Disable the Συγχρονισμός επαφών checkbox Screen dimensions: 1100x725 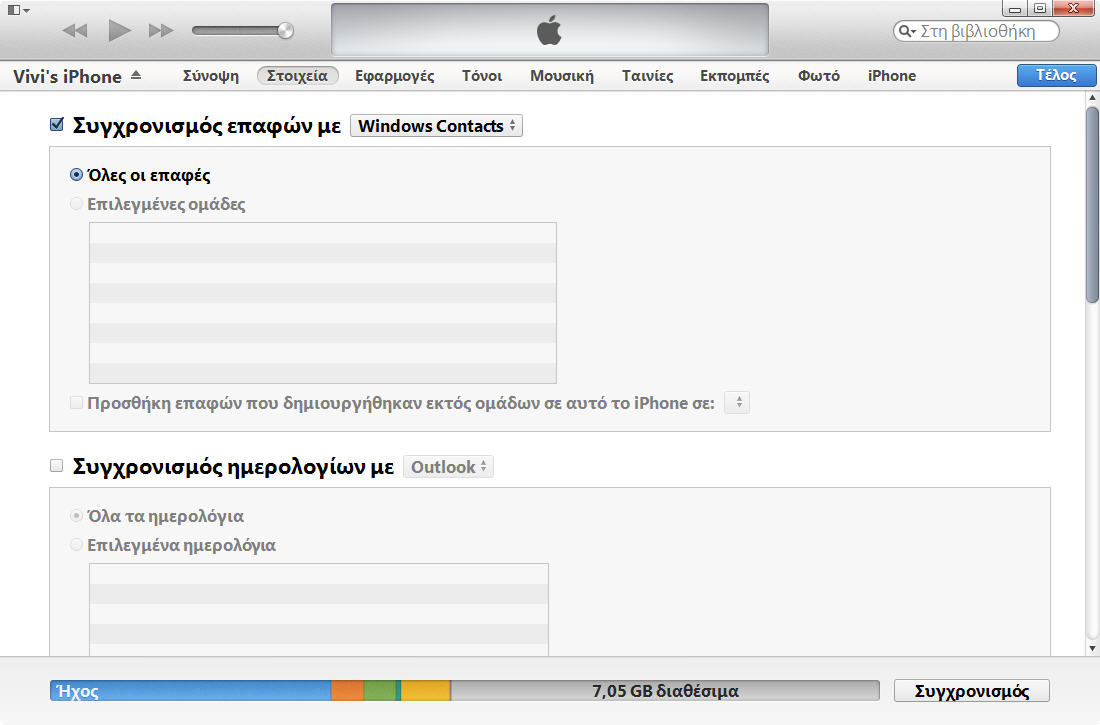57,125
